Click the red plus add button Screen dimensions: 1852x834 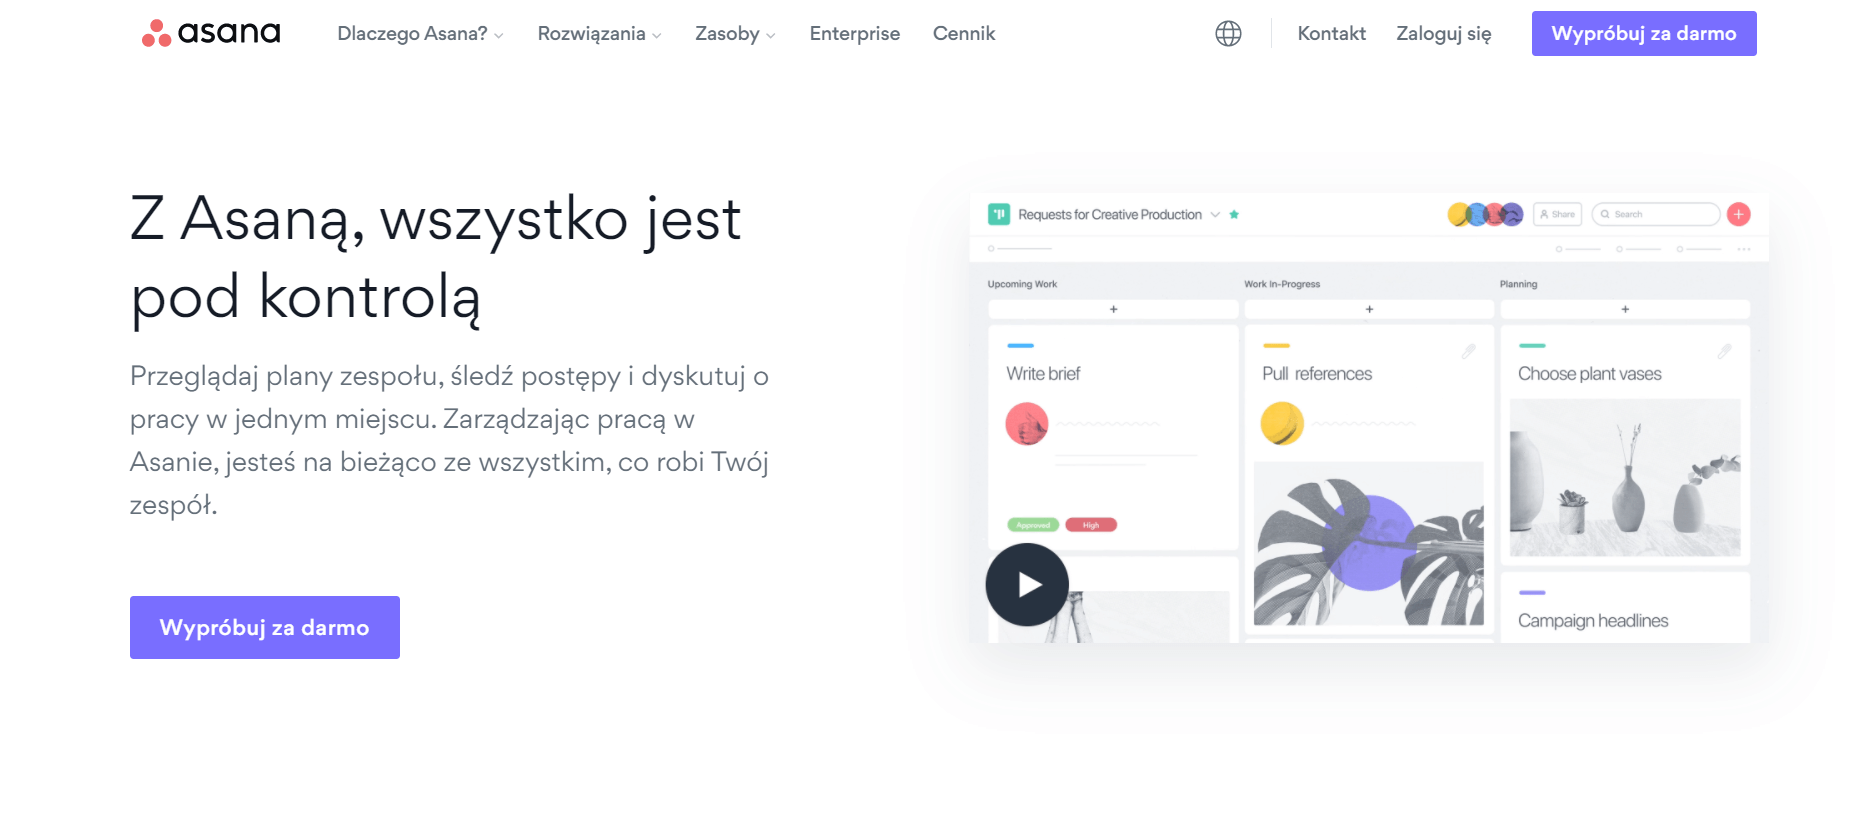click(1739, 214)
